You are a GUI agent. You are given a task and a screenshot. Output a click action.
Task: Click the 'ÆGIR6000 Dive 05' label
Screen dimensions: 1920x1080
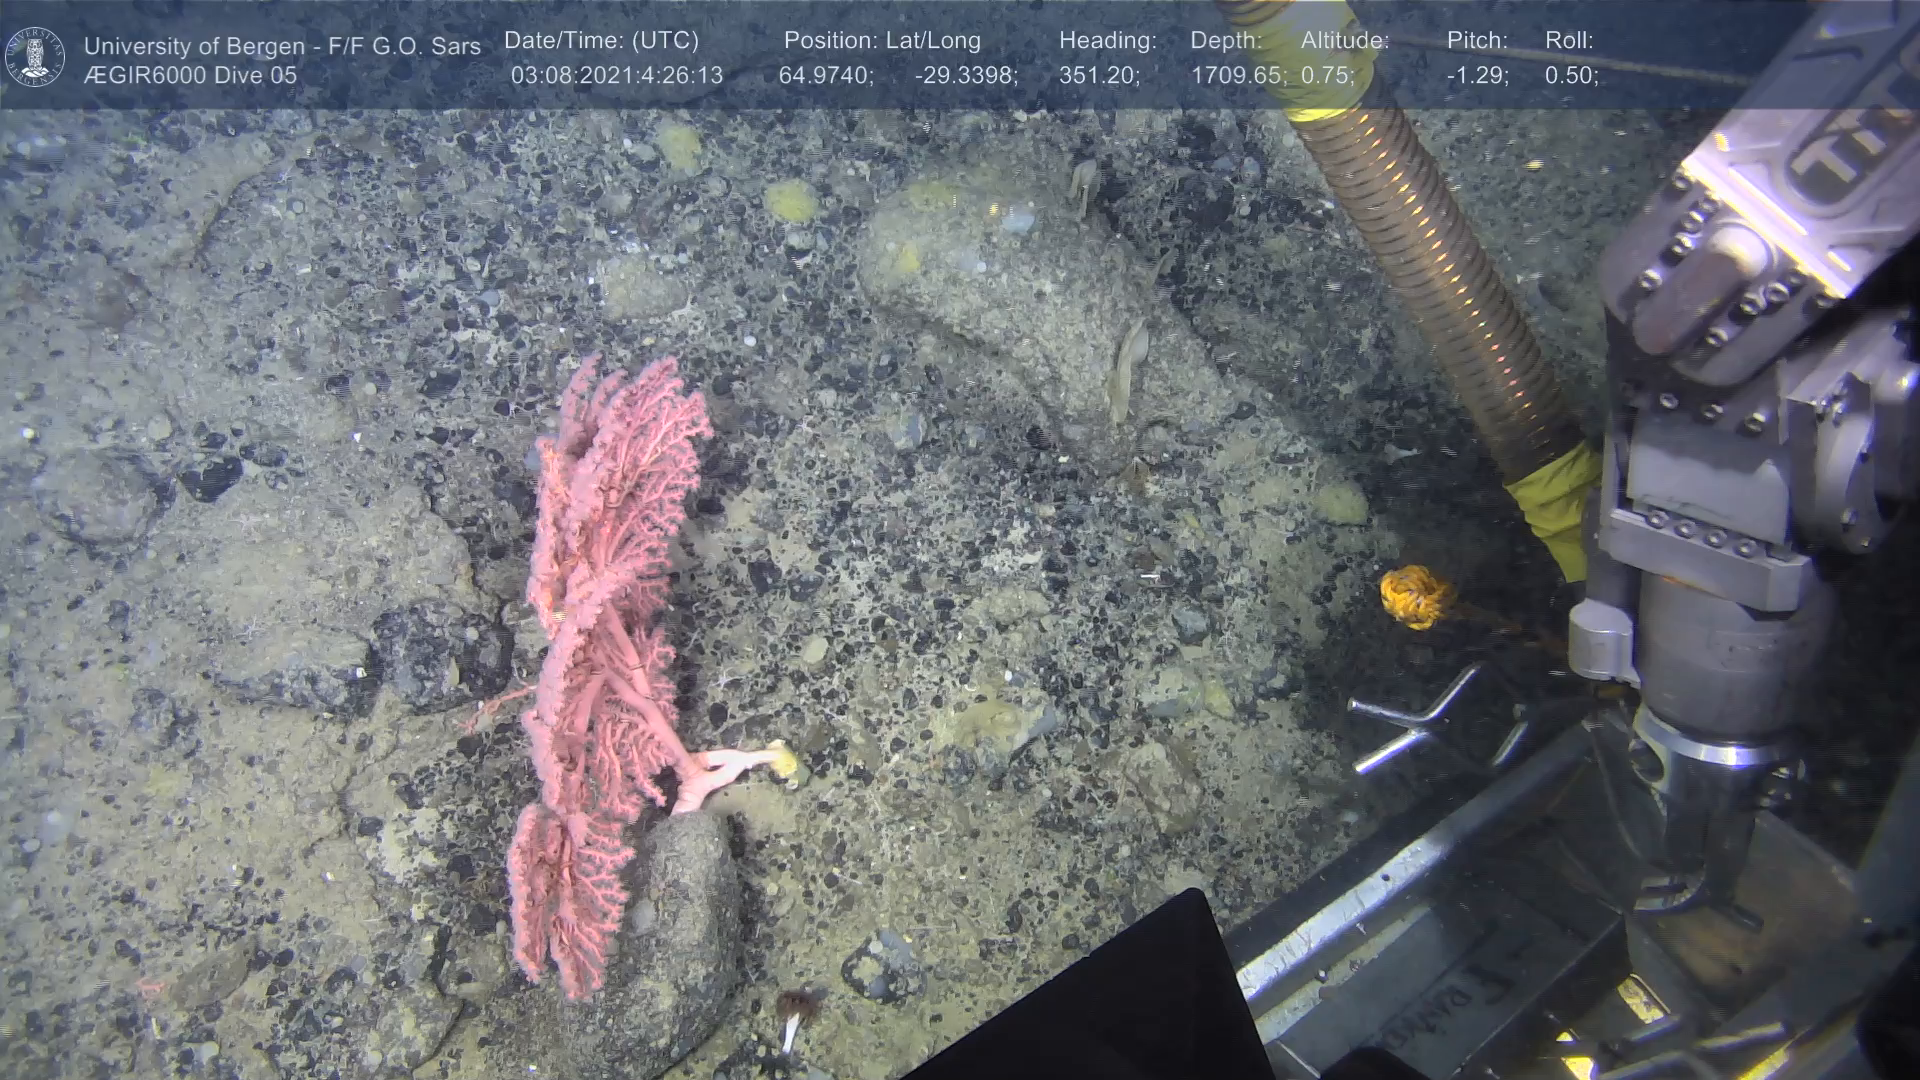point(190,76)
